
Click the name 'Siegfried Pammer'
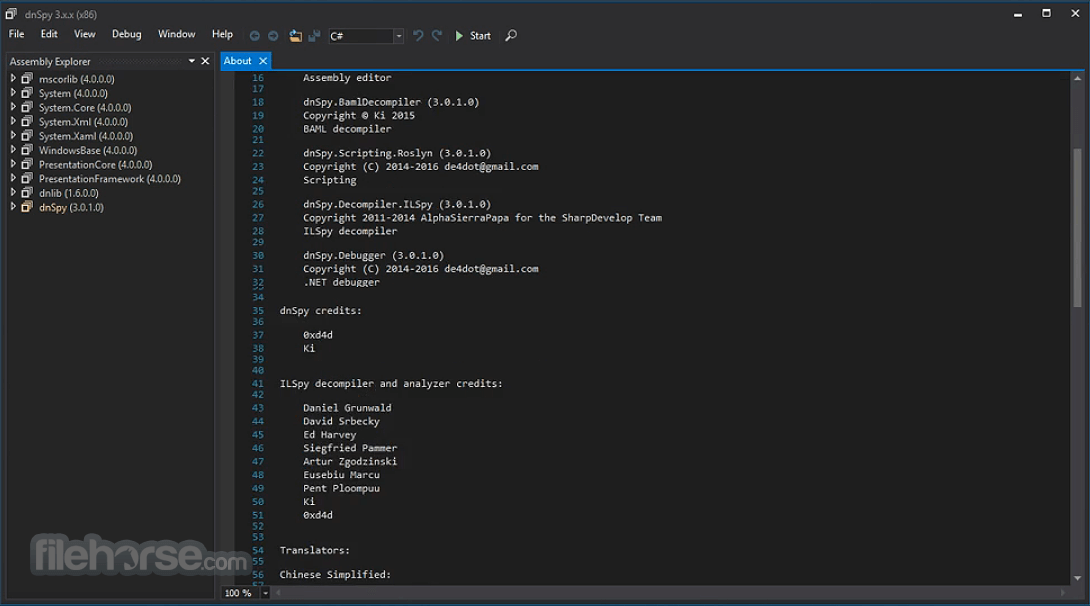350,448
